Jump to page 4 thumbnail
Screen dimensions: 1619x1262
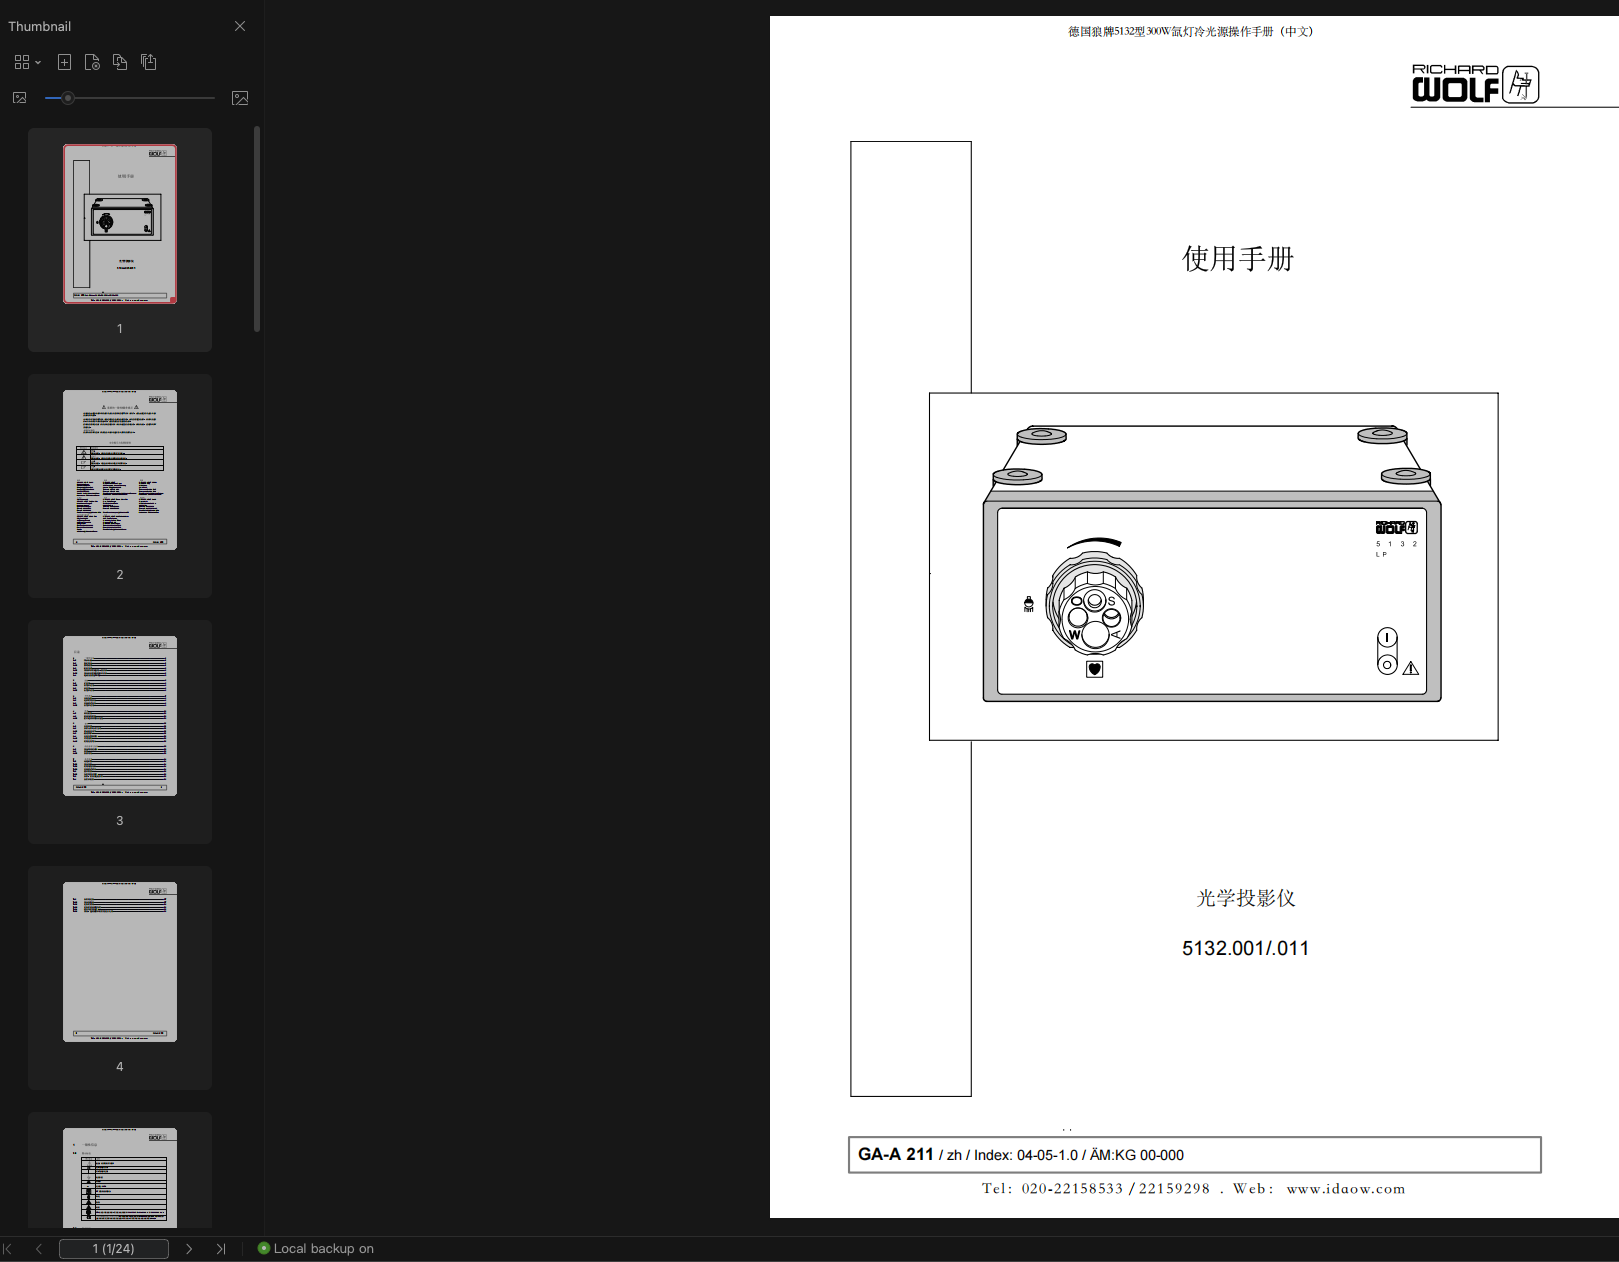coord(120,962)
